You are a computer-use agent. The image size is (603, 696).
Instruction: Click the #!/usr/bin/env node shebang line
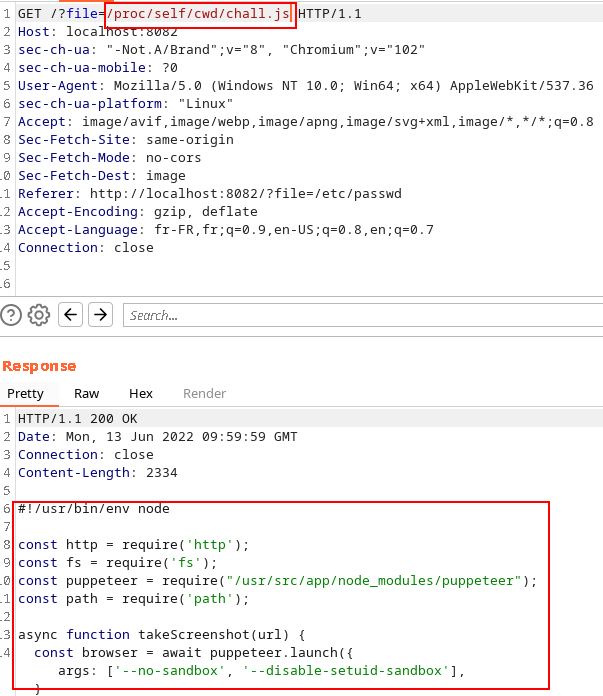pos(94,509)
